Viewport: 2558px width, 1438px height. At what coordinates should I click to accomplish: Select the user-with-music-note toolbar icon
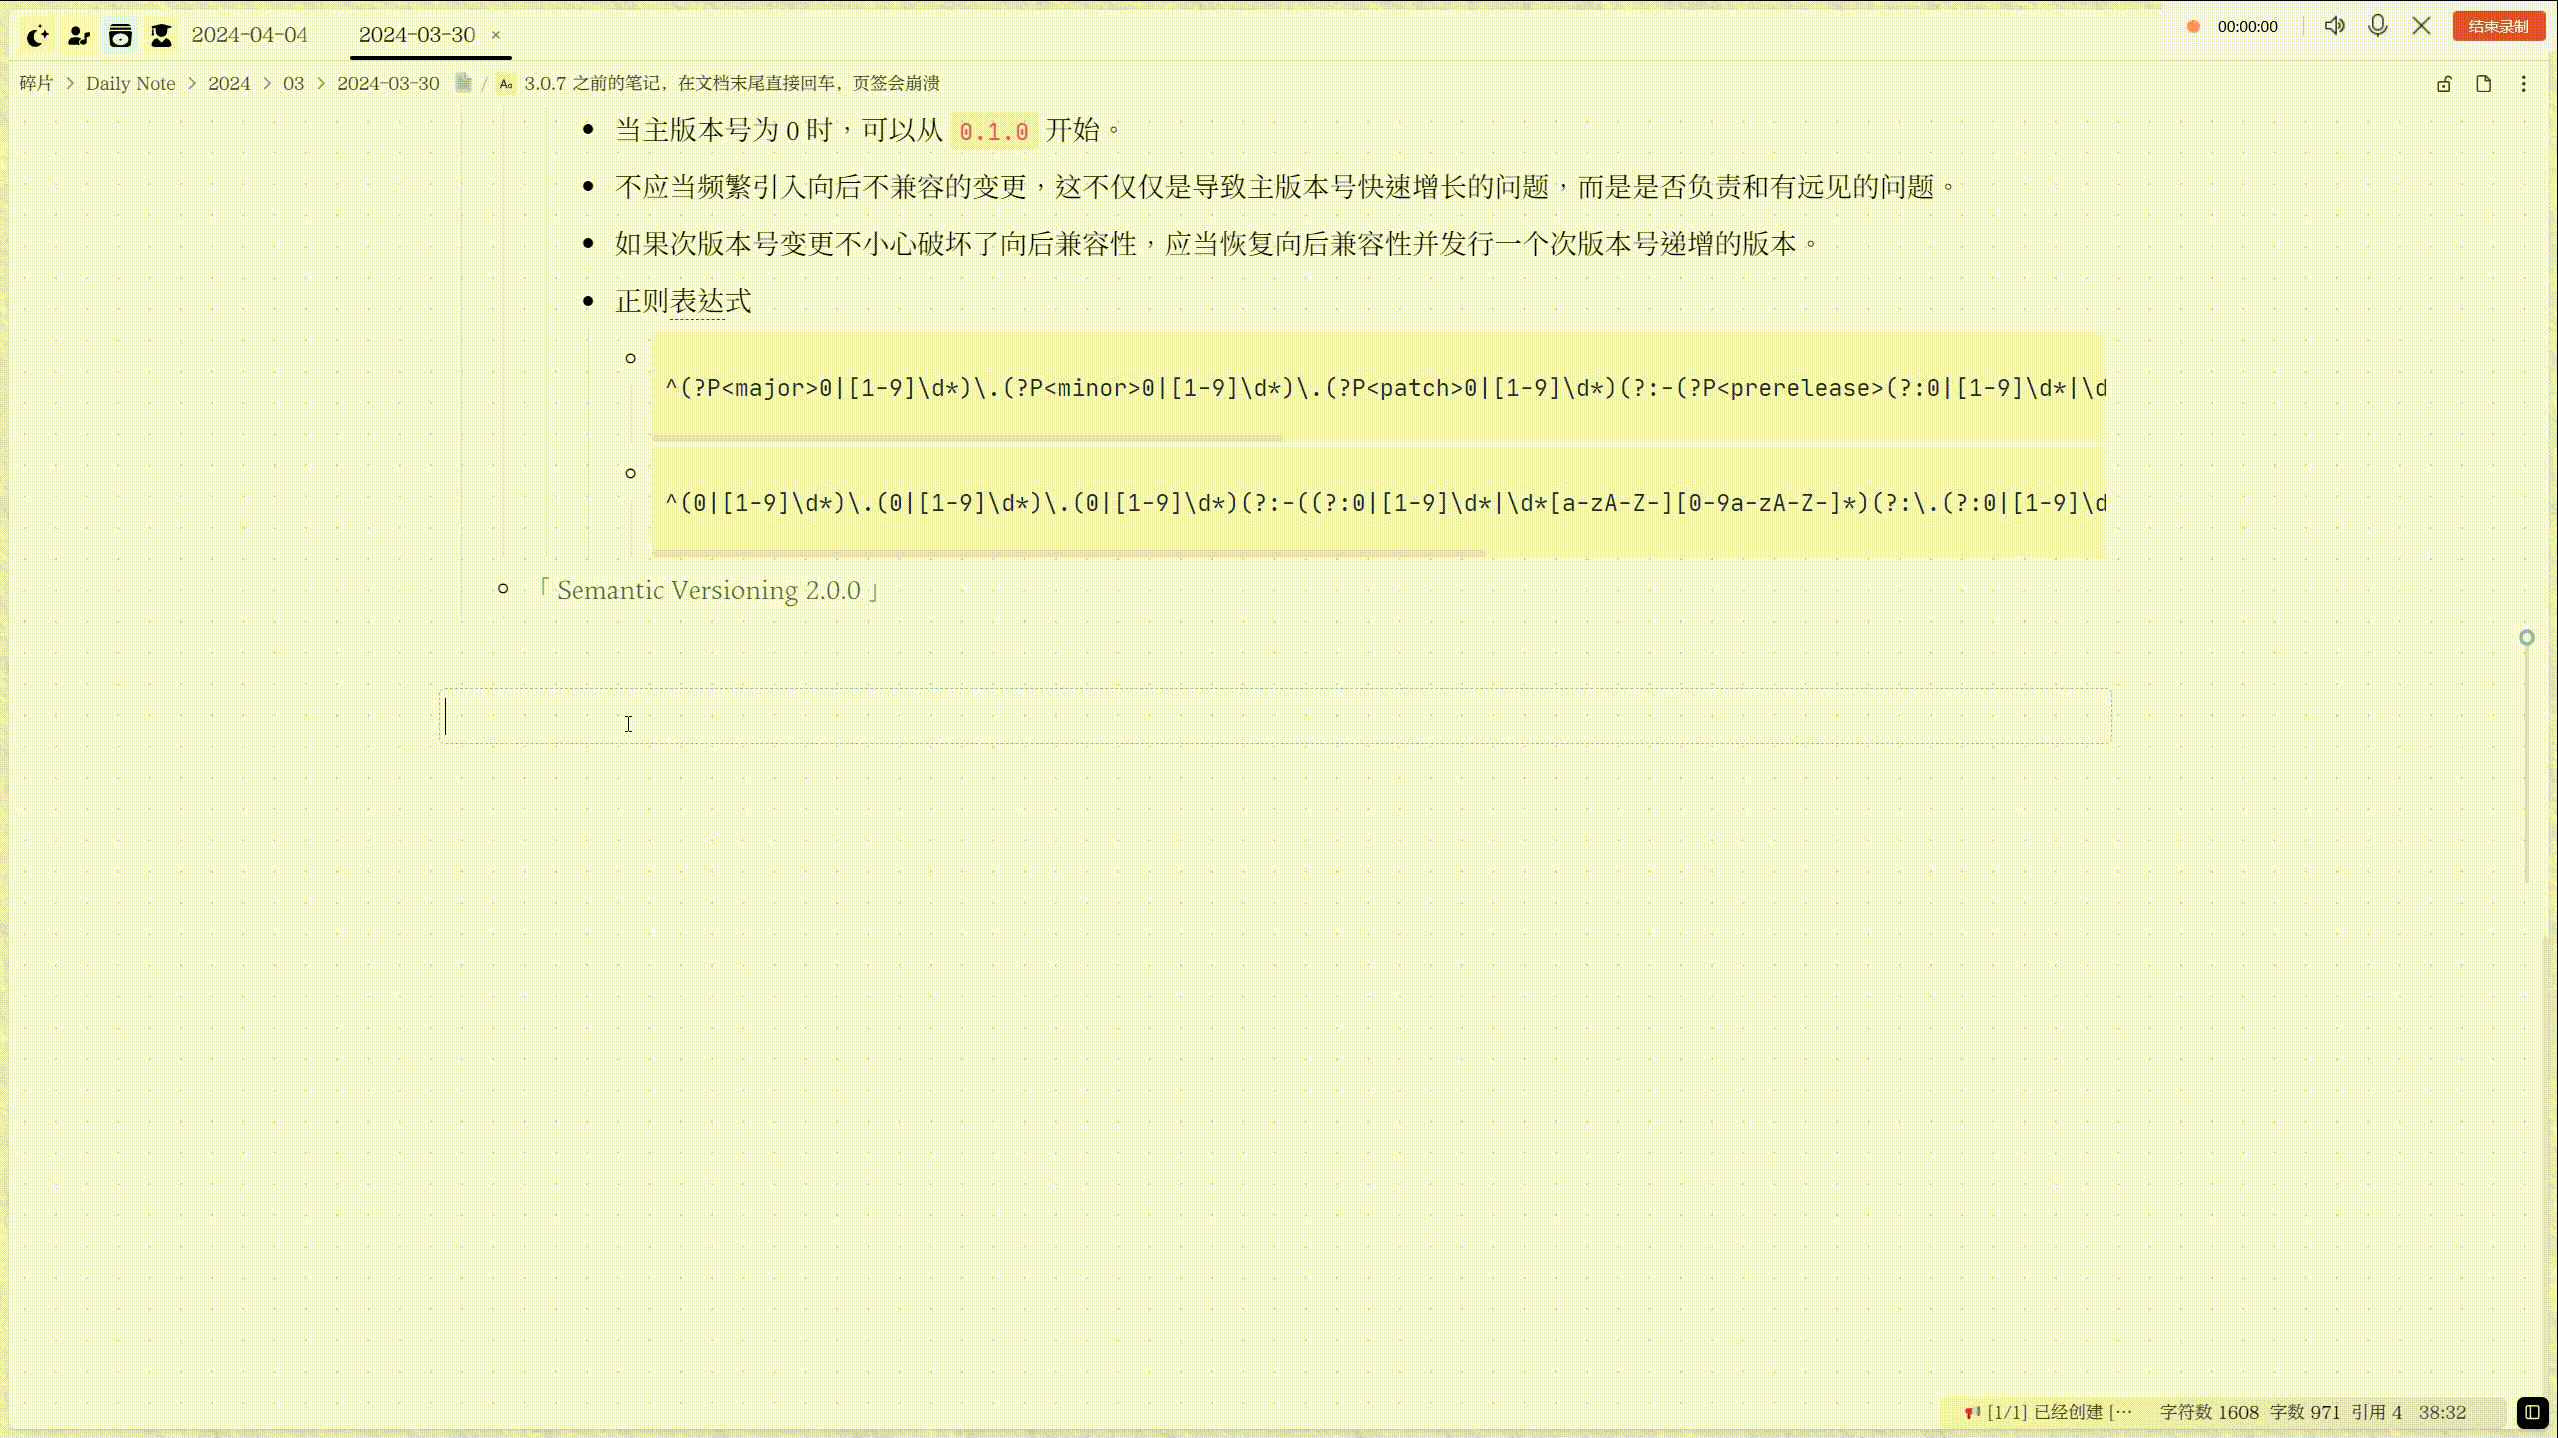pyautogui.click(x=78, y=35)
